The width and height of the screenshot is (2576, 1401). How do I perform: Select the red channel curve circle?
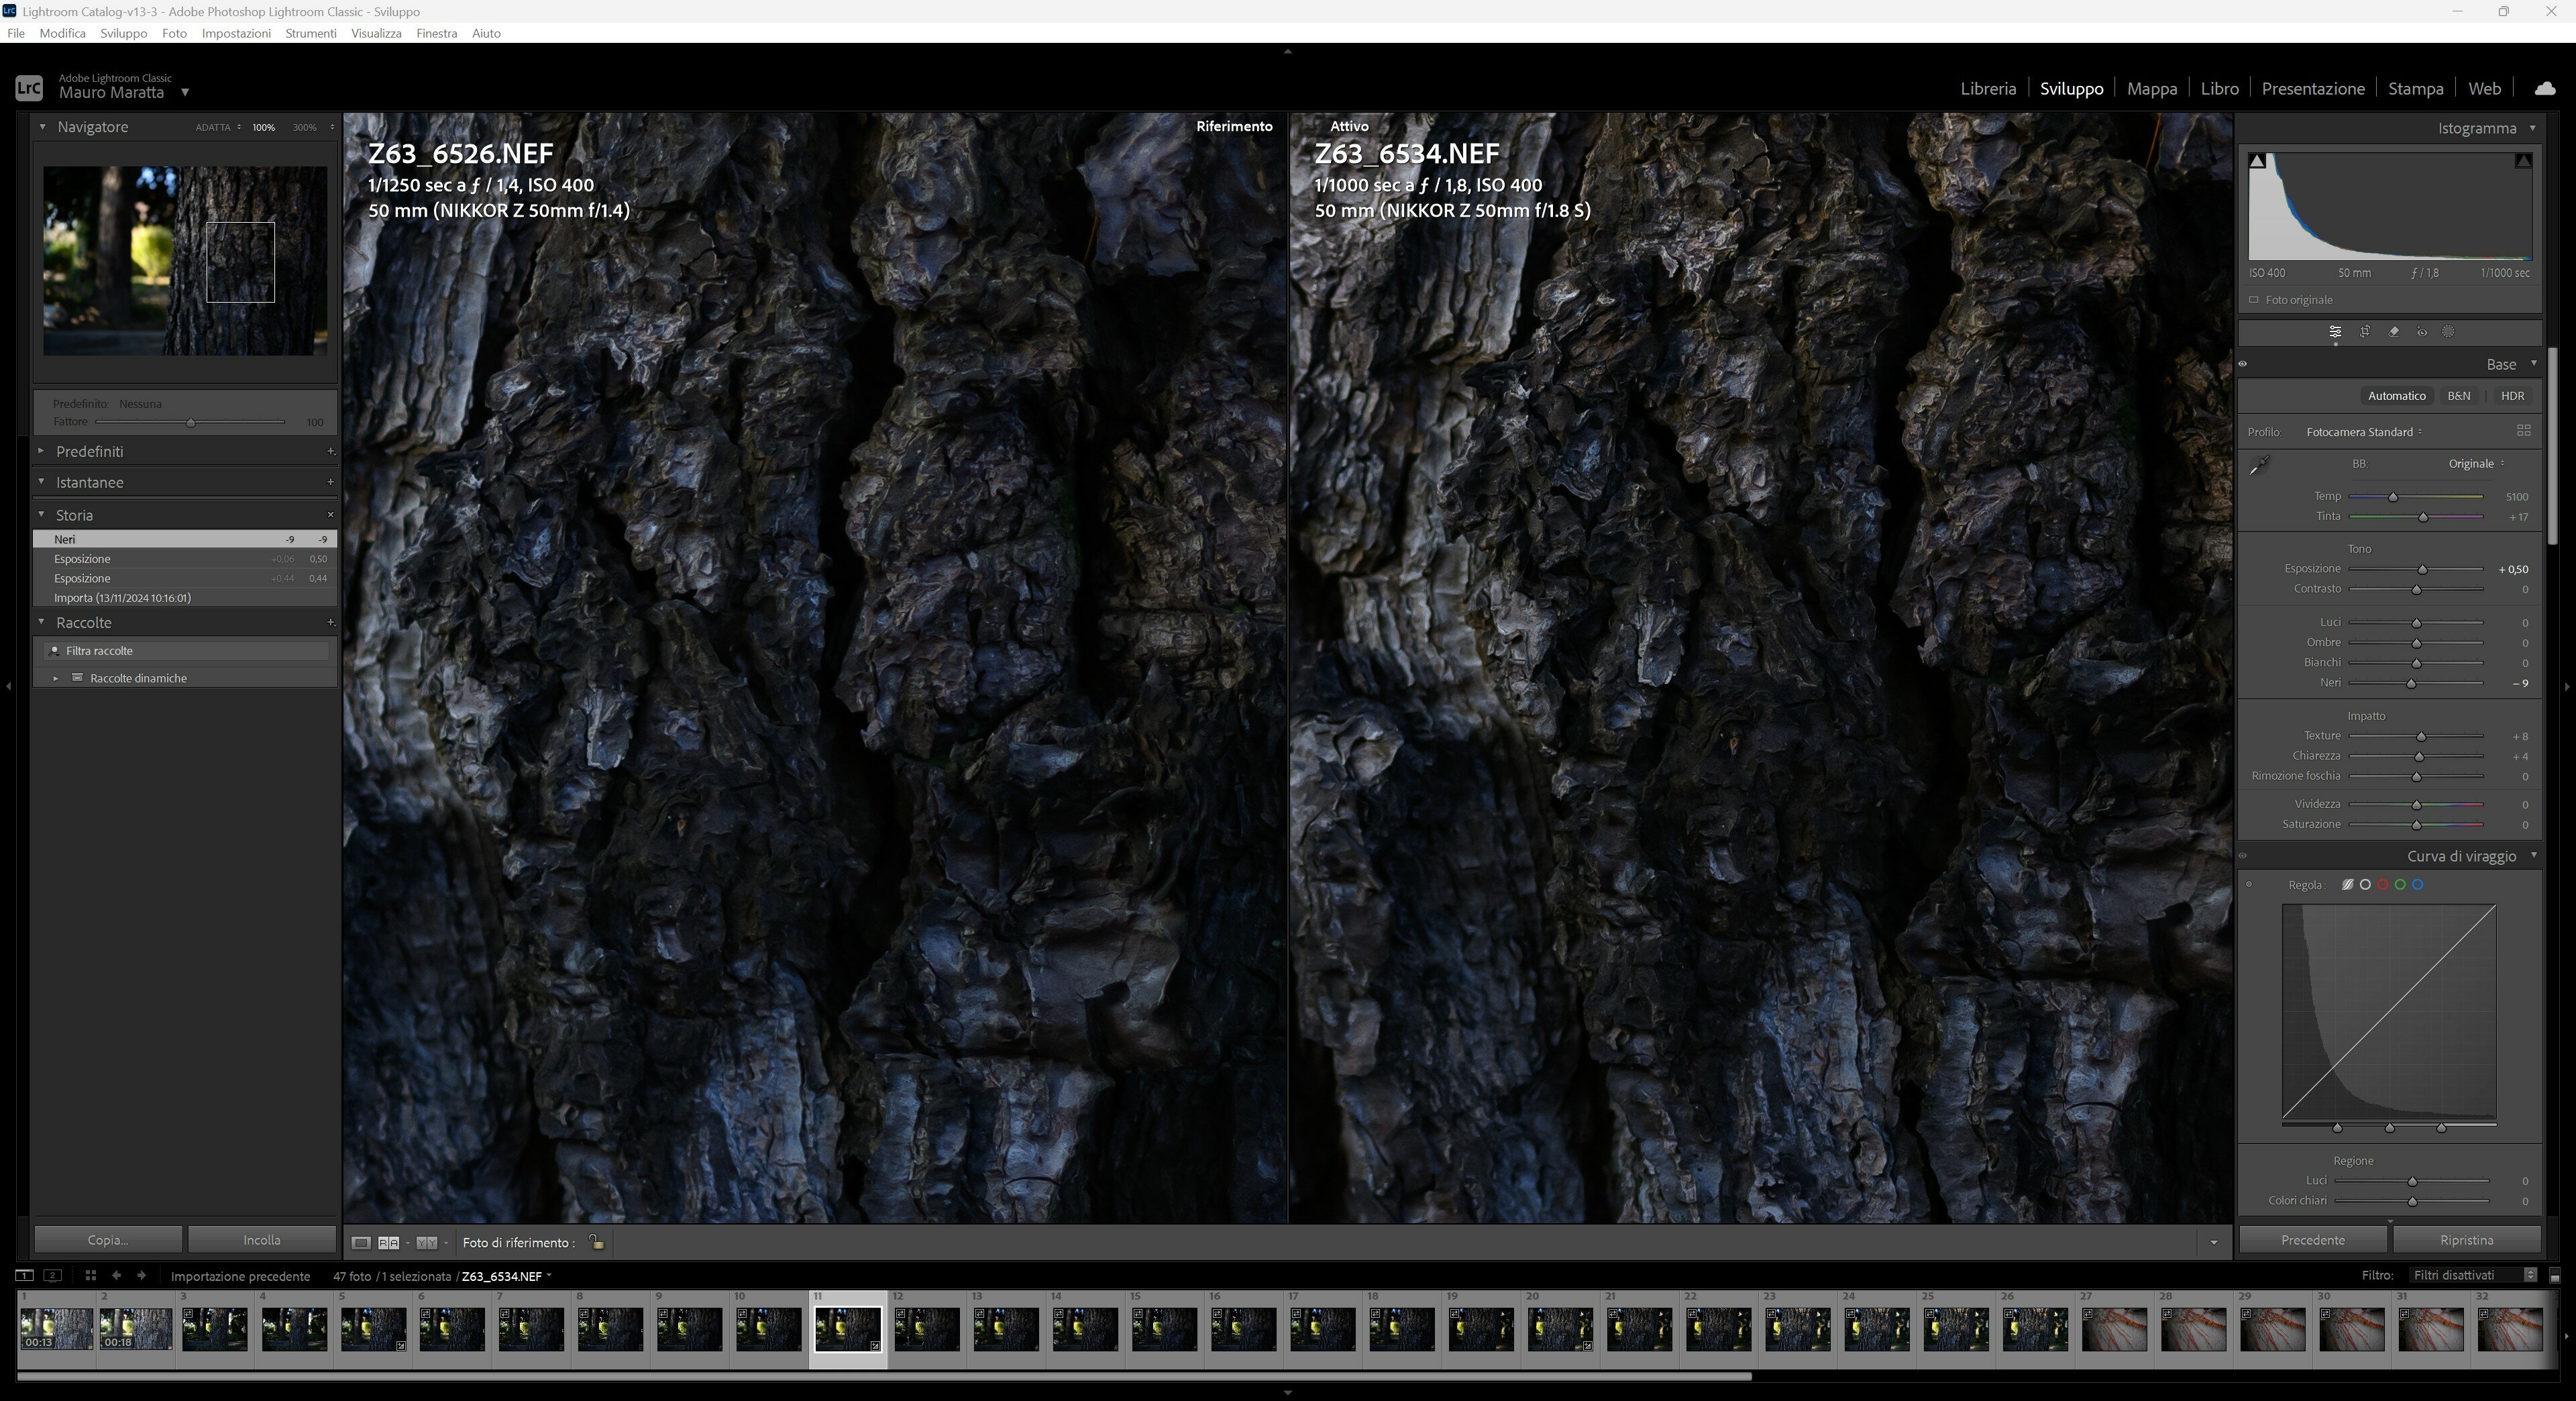pos(2383,885)
